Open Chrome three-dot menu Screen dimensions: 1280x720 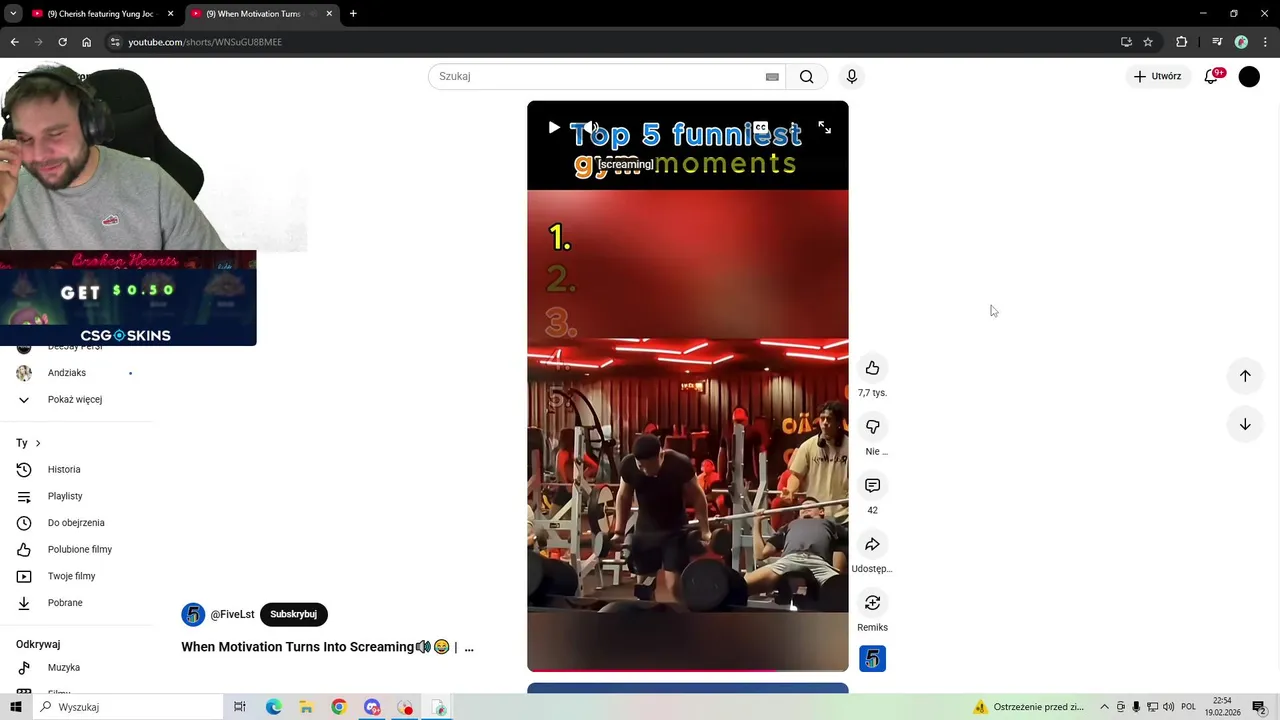click(x=1265, y=42)
